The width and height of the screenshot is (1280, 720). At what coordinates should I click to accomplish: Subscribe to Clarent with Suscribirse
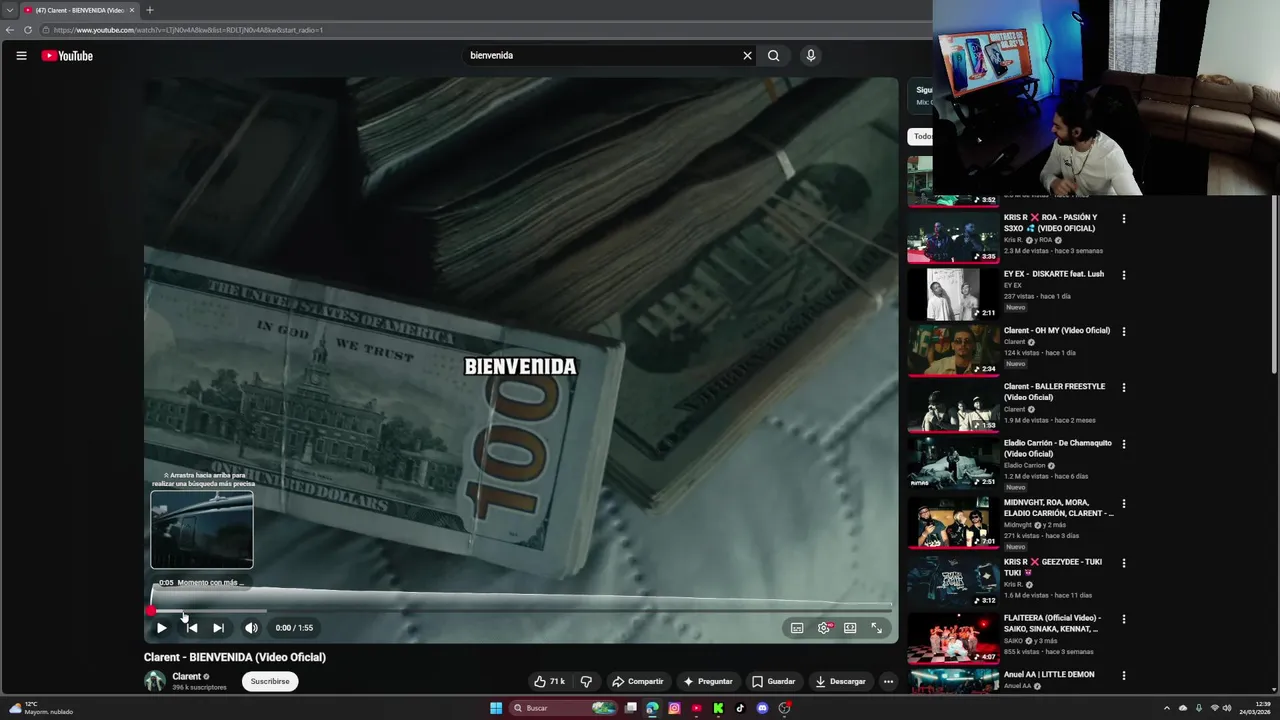coord(270,681)
